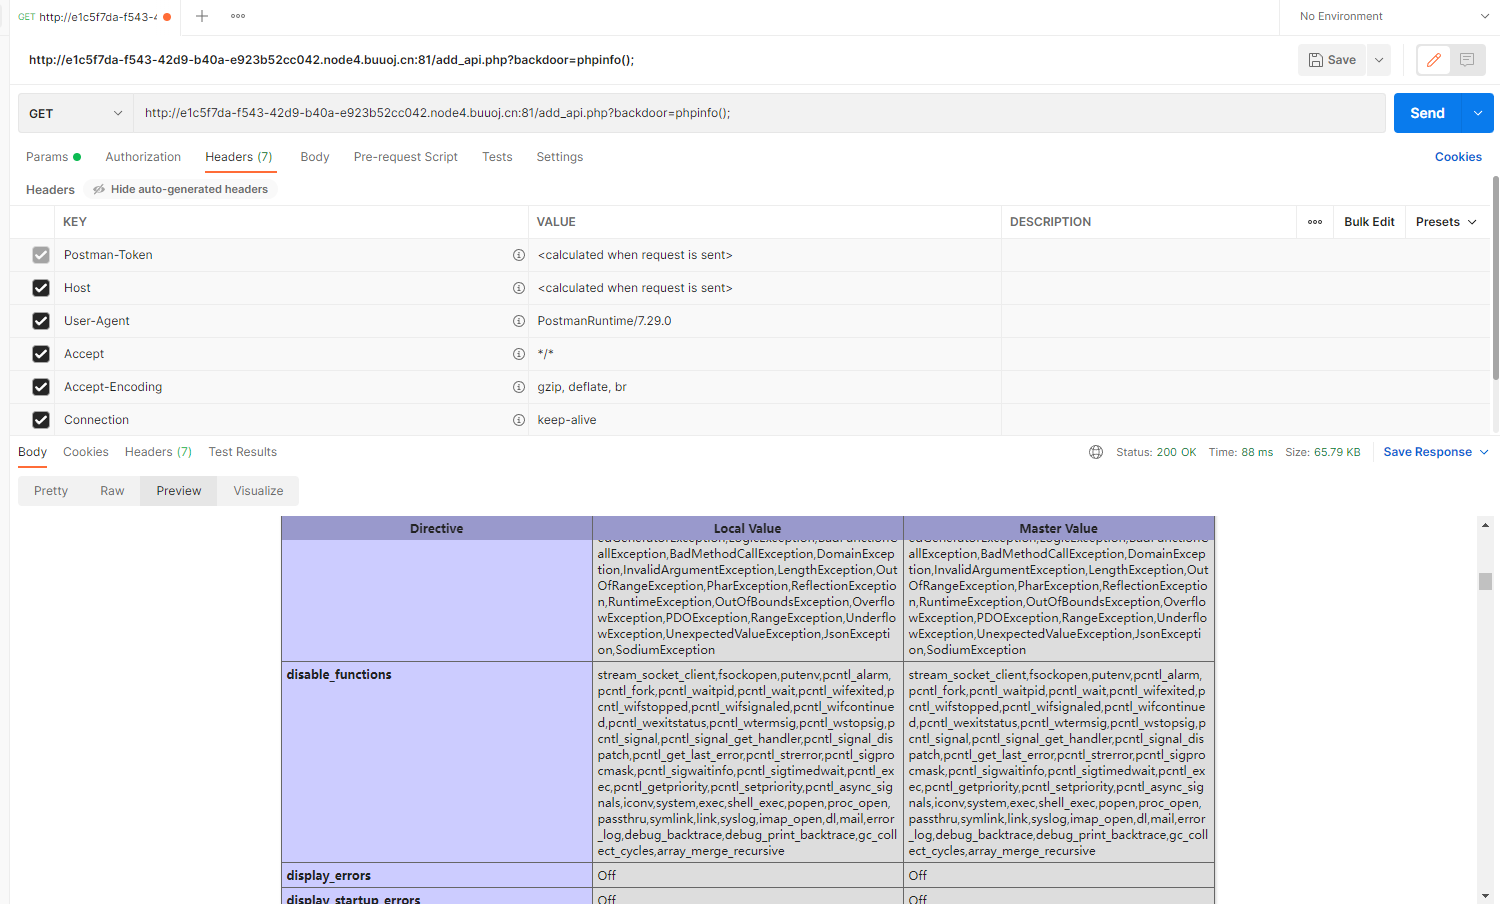Viewport: 1500px width, 904px height.
Task: Open the Tests tab
Action: click(497, 157)
